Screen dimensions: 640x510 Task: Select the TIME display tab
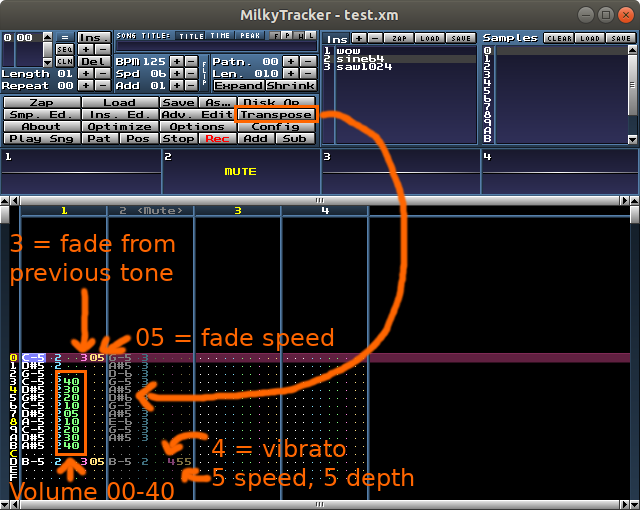pos(220,36)
